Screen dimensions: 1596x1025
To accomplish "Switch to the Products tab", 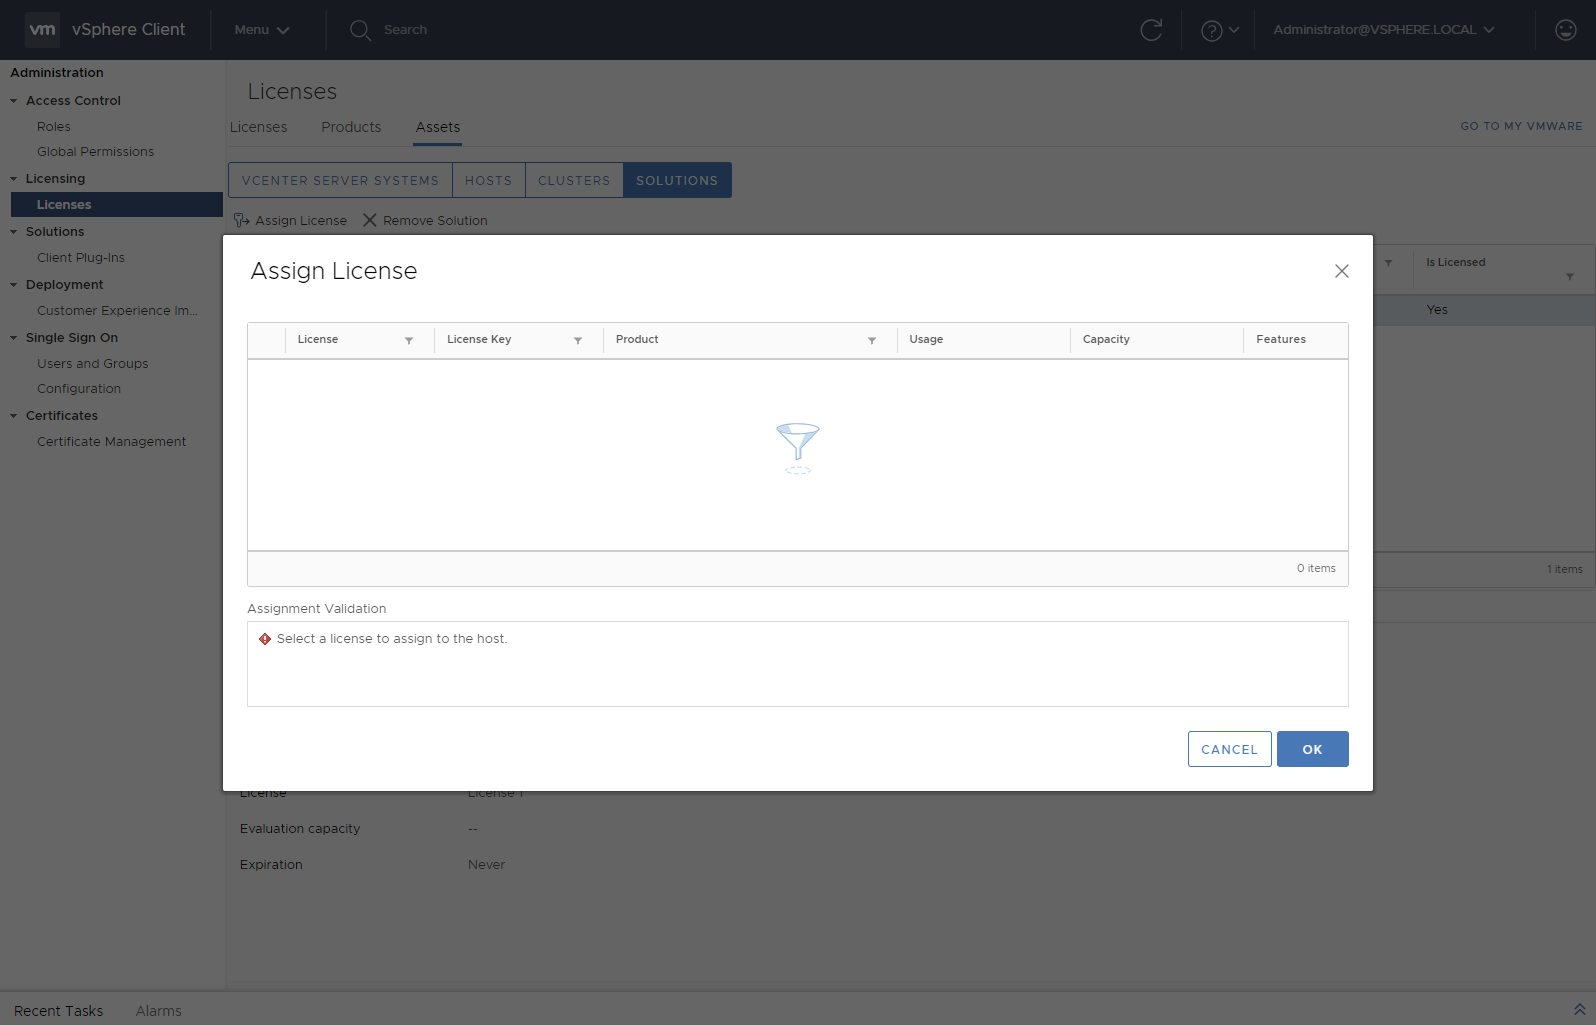I will pyautogui.click(x=351, y=127).
